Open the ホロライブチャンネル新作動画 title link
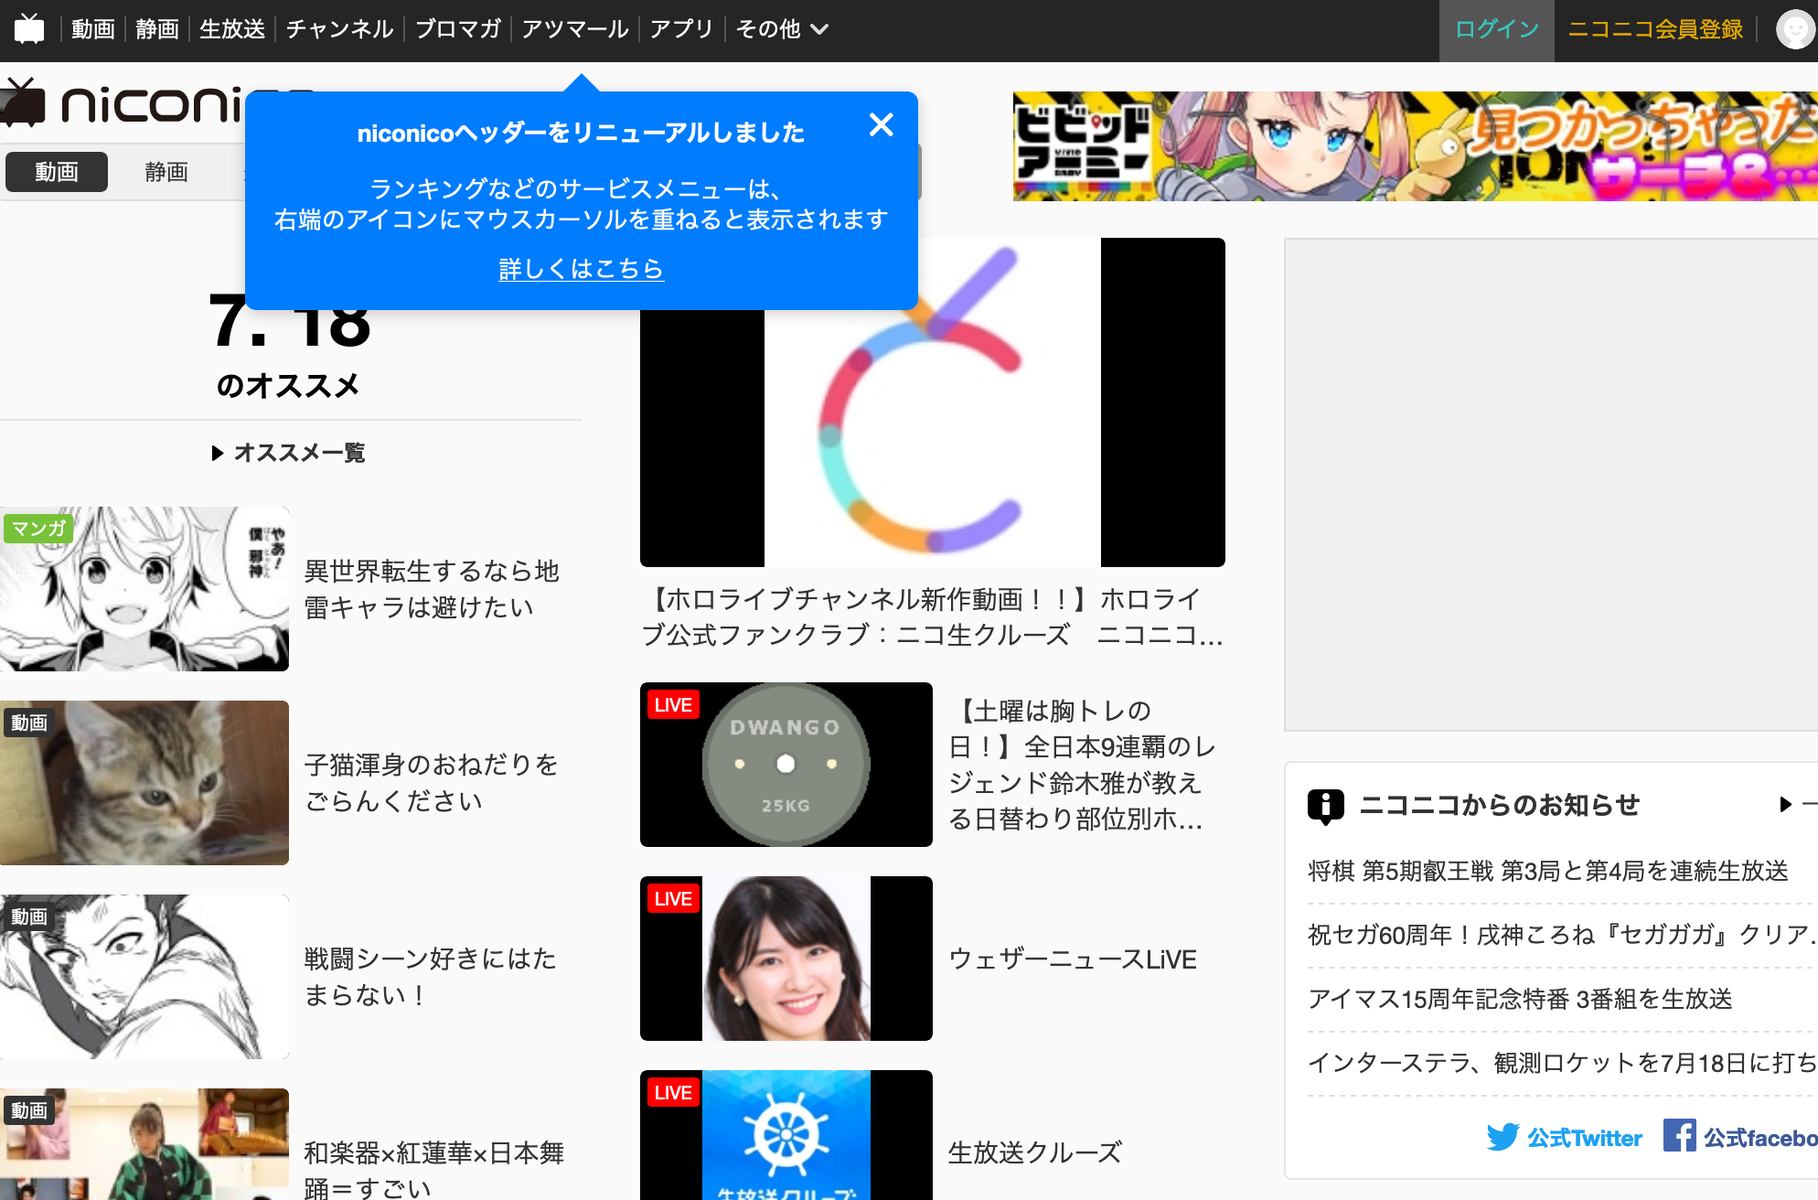The image size is (1818, 1200). [x=932, y=617]
